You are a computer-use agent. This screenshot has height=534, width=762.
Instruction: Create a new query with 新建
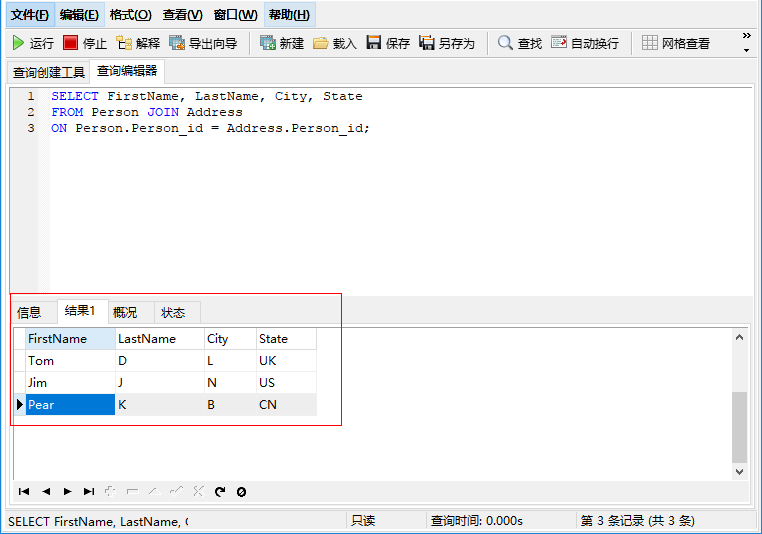[x=282, y=43]
